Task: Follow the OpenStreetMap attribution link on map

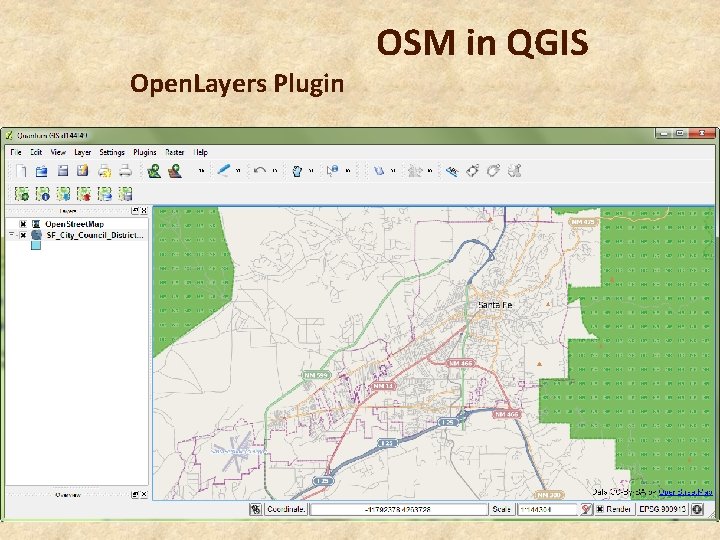Action: point(685,492)
